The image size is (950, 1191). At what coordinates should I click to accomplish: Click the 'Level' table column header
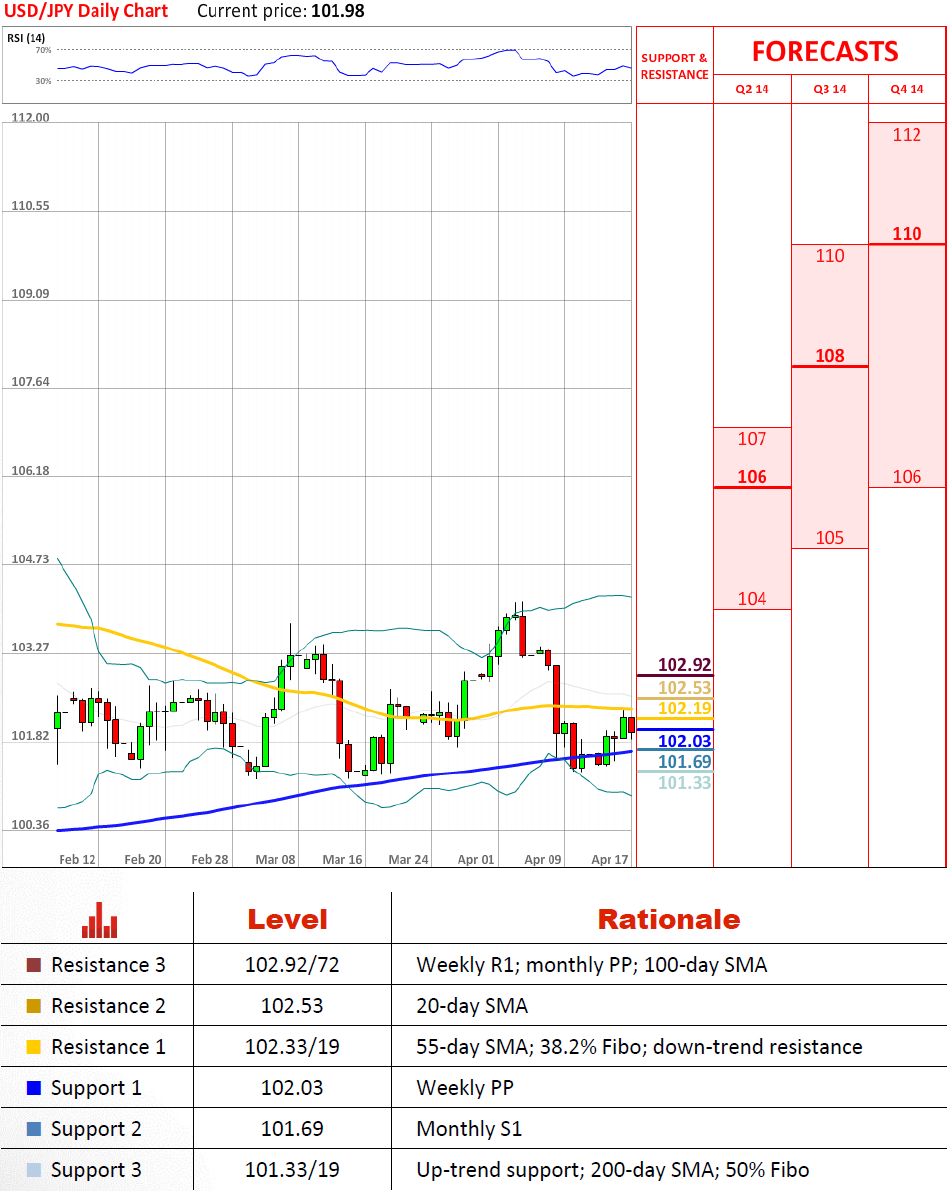point(287,920)
